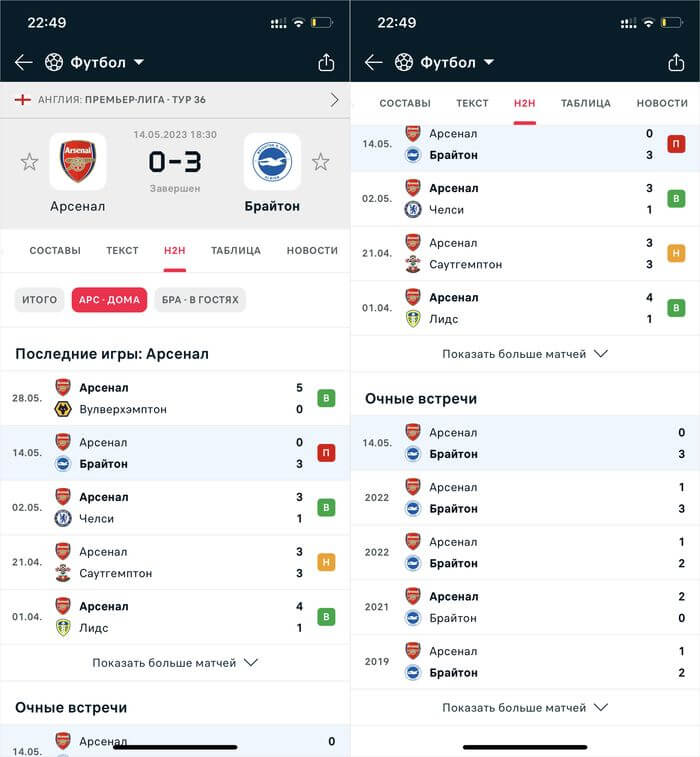Image resolution: width=700 pixels, height=757 pixels.
Task: Tap the back arrow in left screen header
Action: click(24, 62)
